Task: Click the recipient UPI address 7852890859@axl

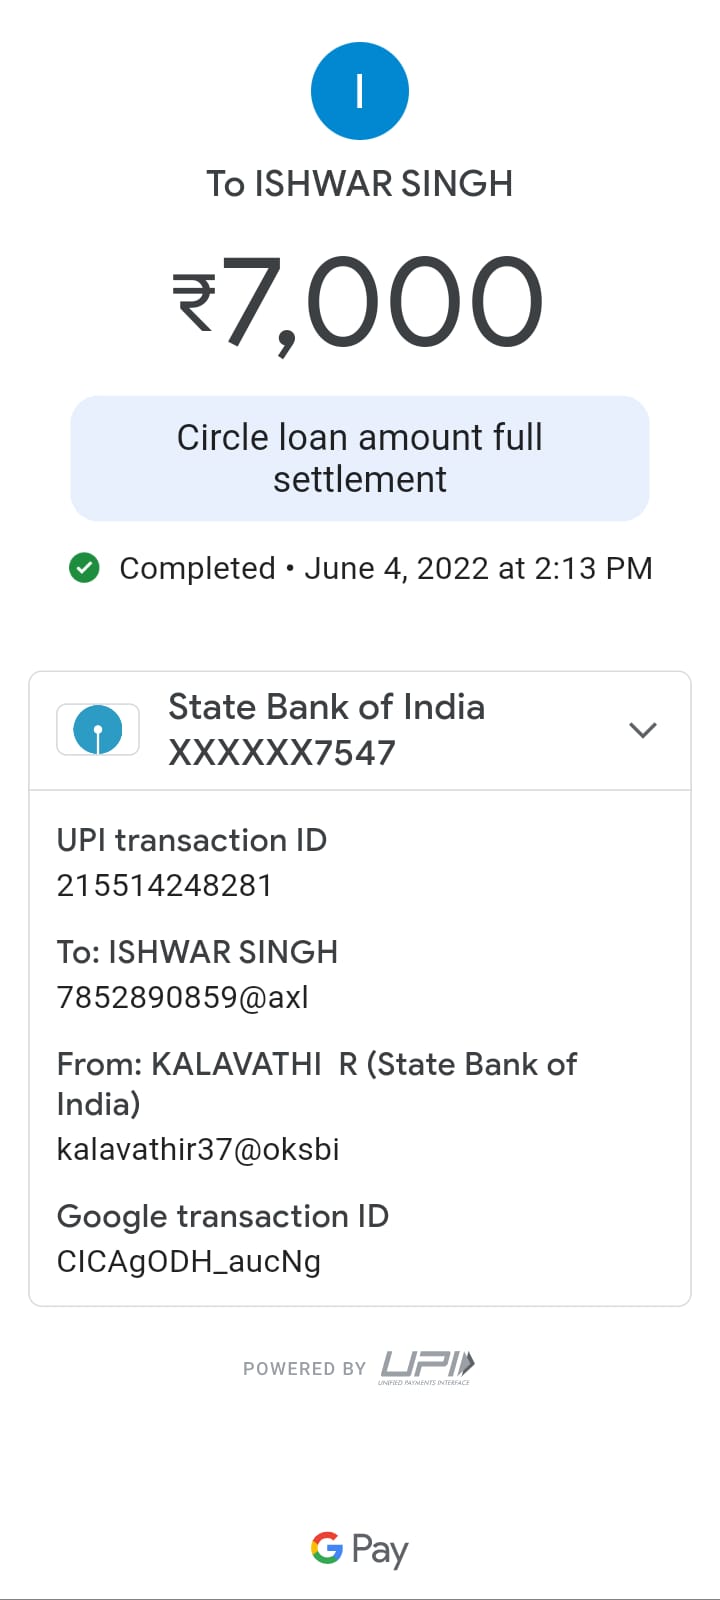Action: pyautogui.click(x=183, y=997)
